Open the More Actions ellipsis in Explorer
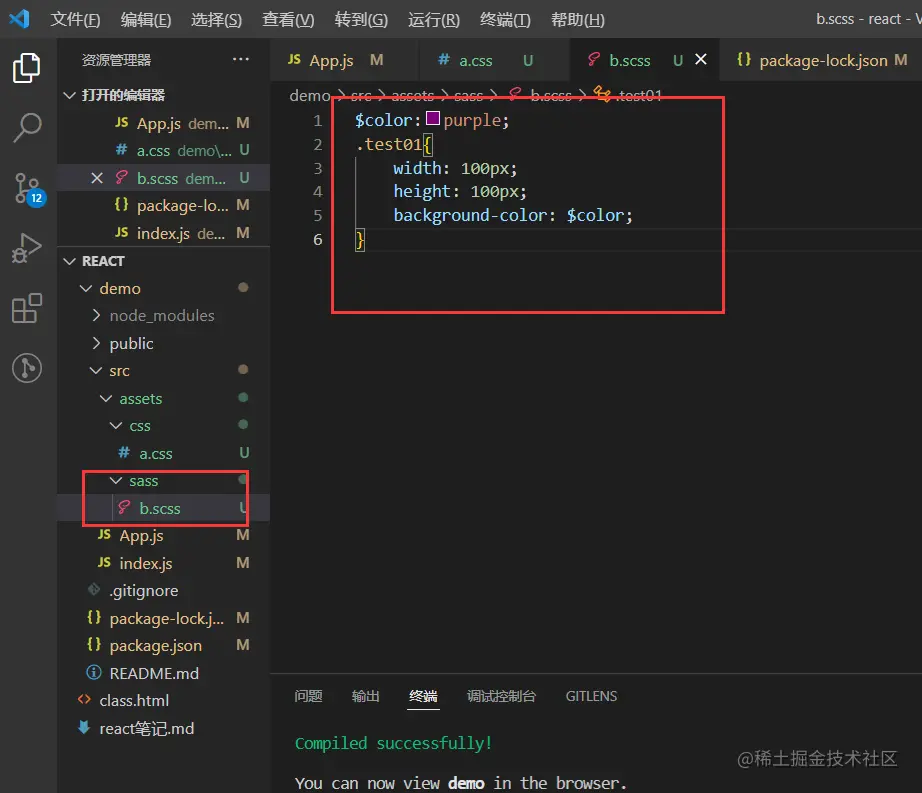The width and height of the screenshot is (922, 793). tap(240, 59)
